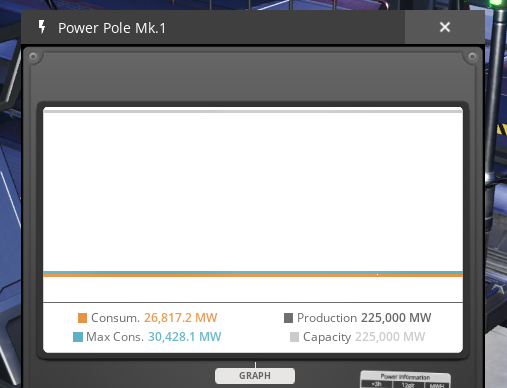Image resolution: width=507 pixels, height=388 pixels.
Task: Select the consumption value 26,817.2 MW
Action: coord(180,318)
